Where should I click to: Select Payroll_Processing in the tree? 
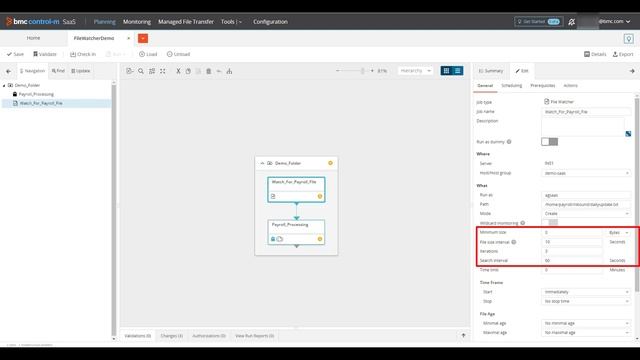[36, 94]
